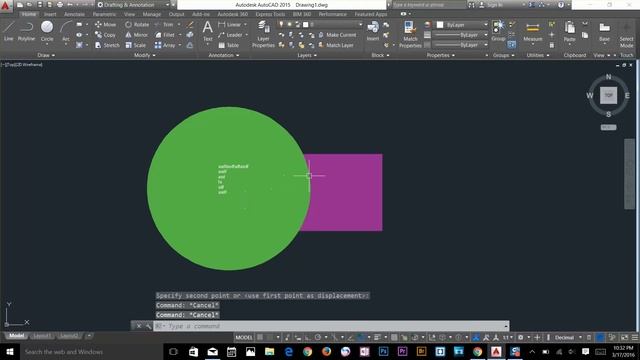
Task: Click the AutoCAD application menu logo
Action: point(5,6)
